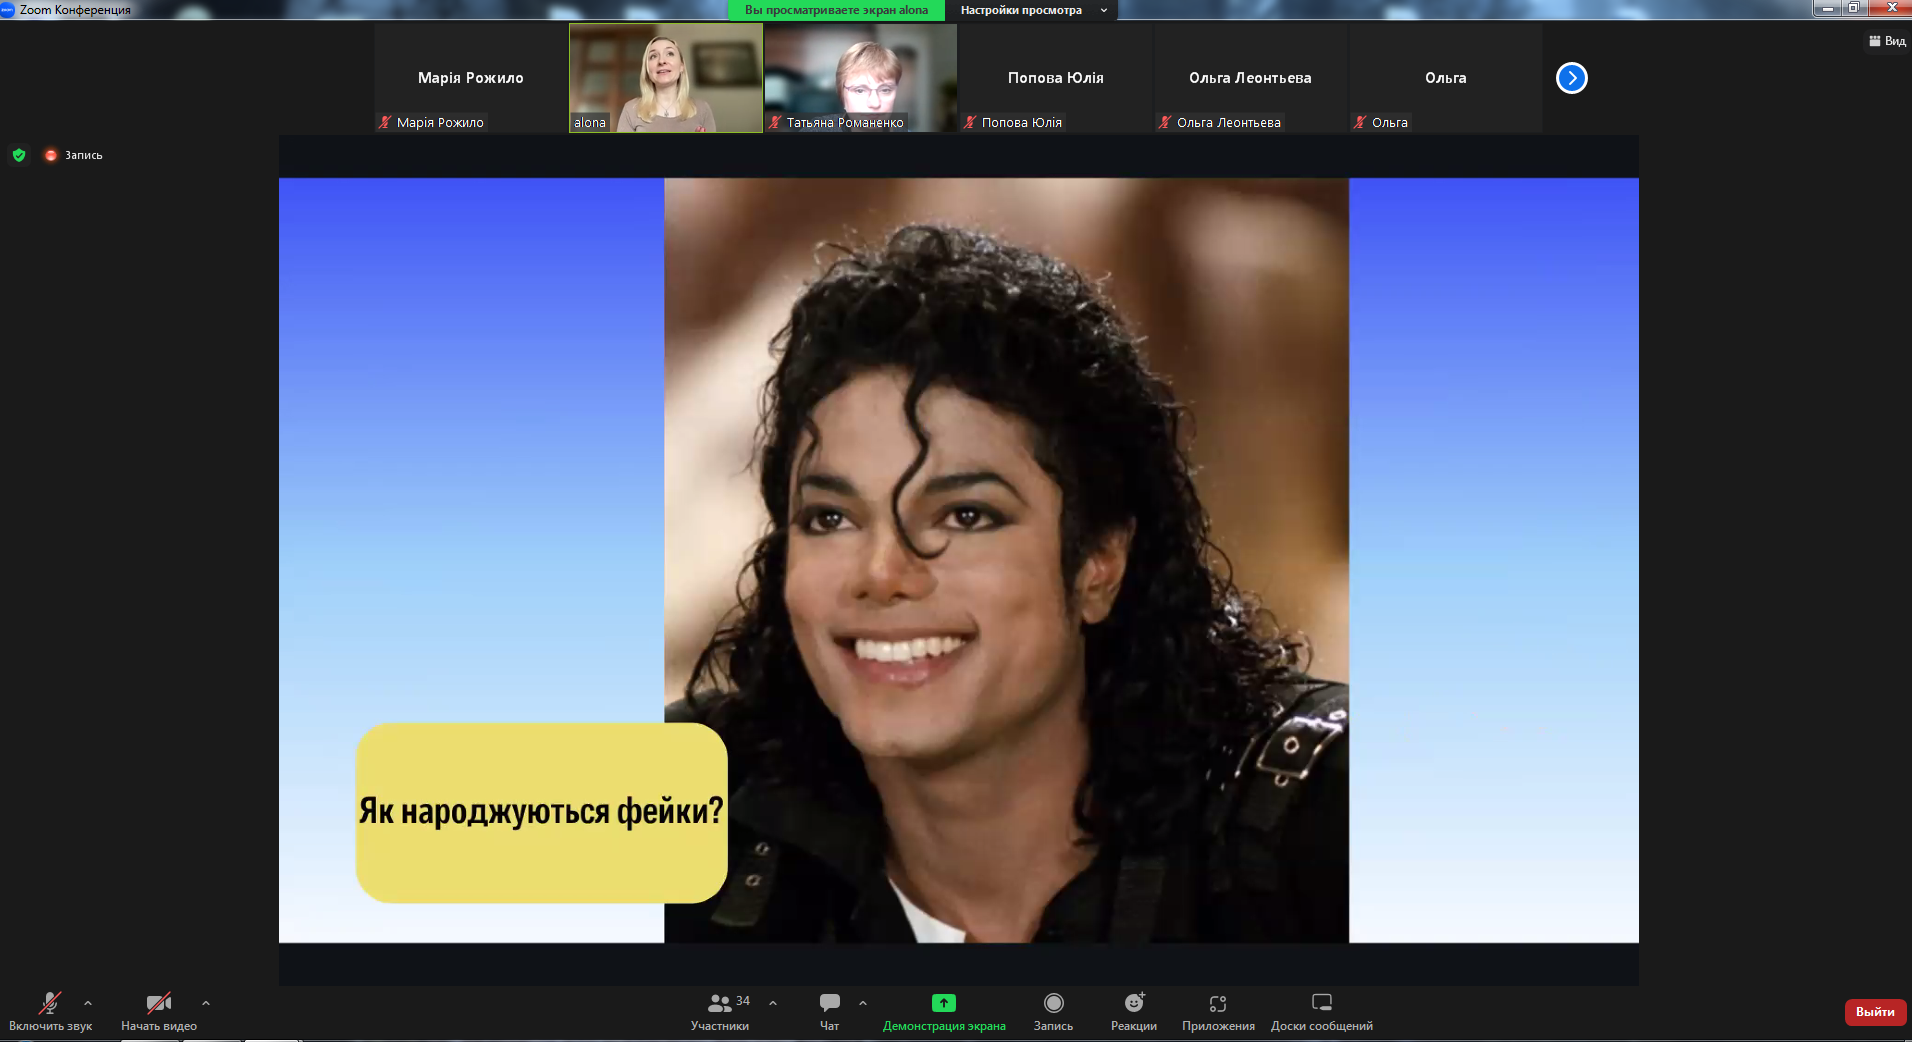Expand the arrow next to Чат
Image resolution: width=1912 pixels, height=1042 pixels.
pyautogui.click(x=863, y=1002)
